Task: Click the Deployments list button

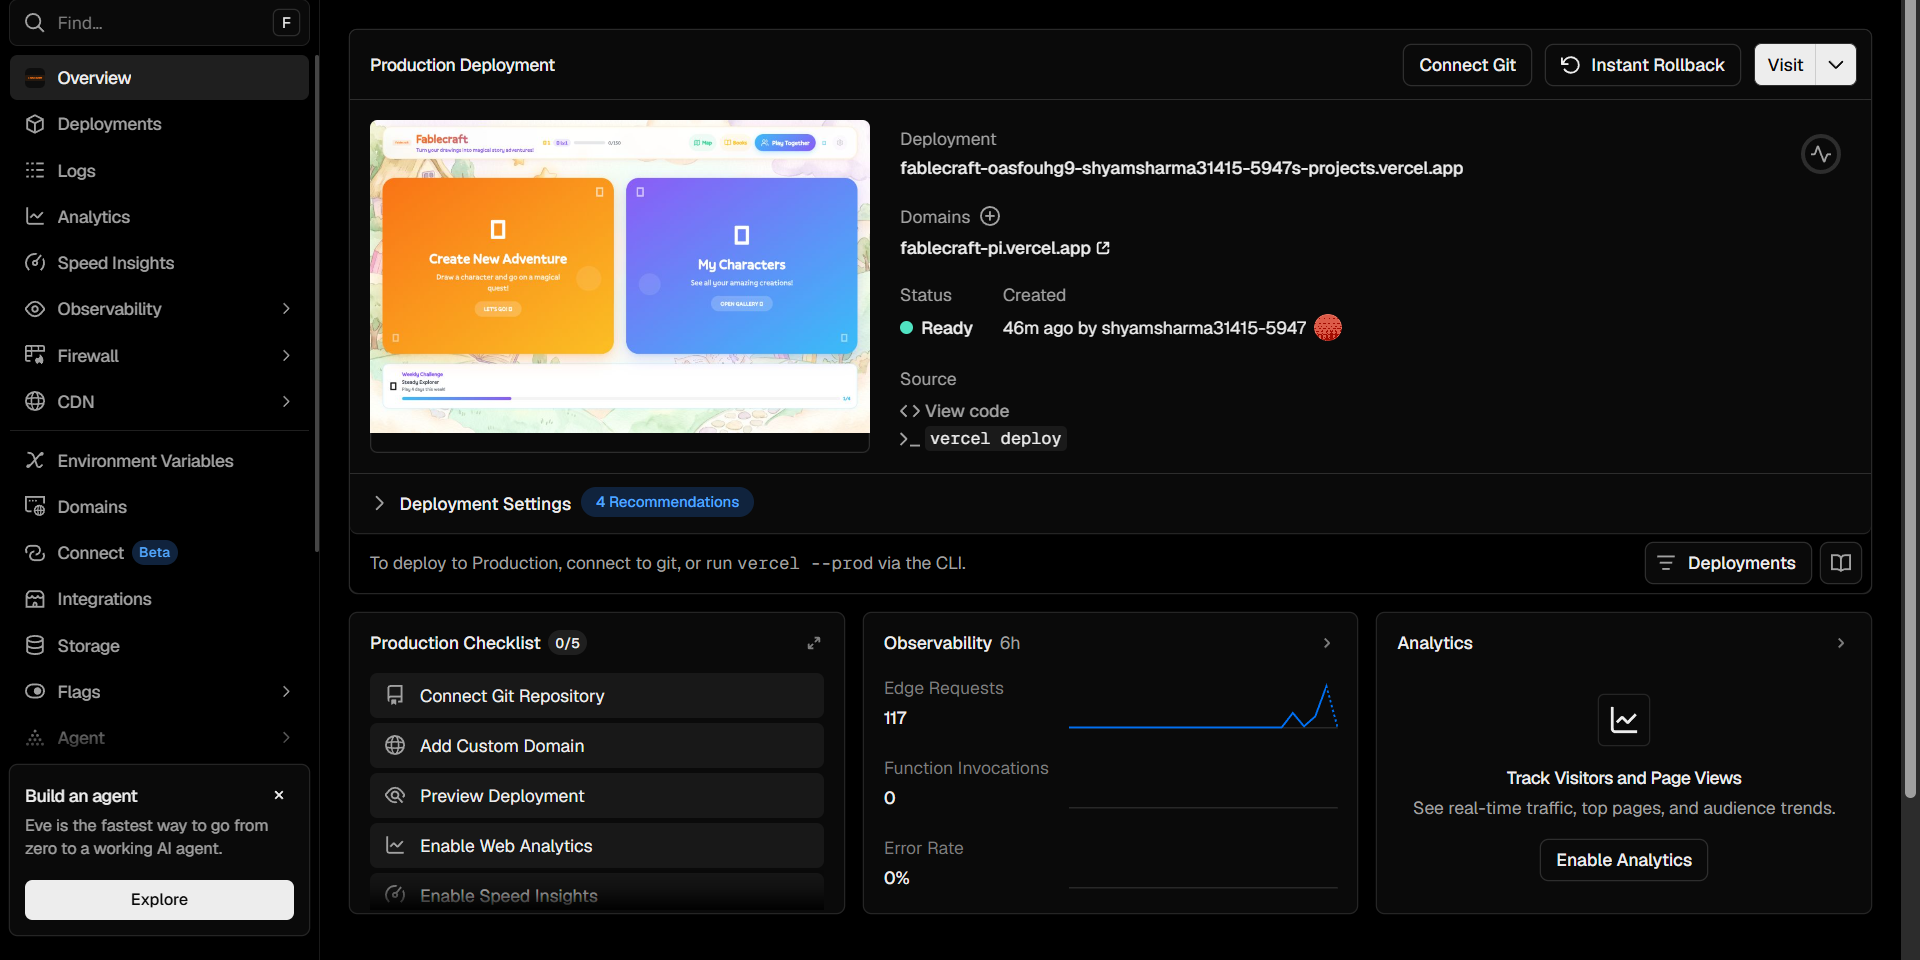Action: [1728, 563]
